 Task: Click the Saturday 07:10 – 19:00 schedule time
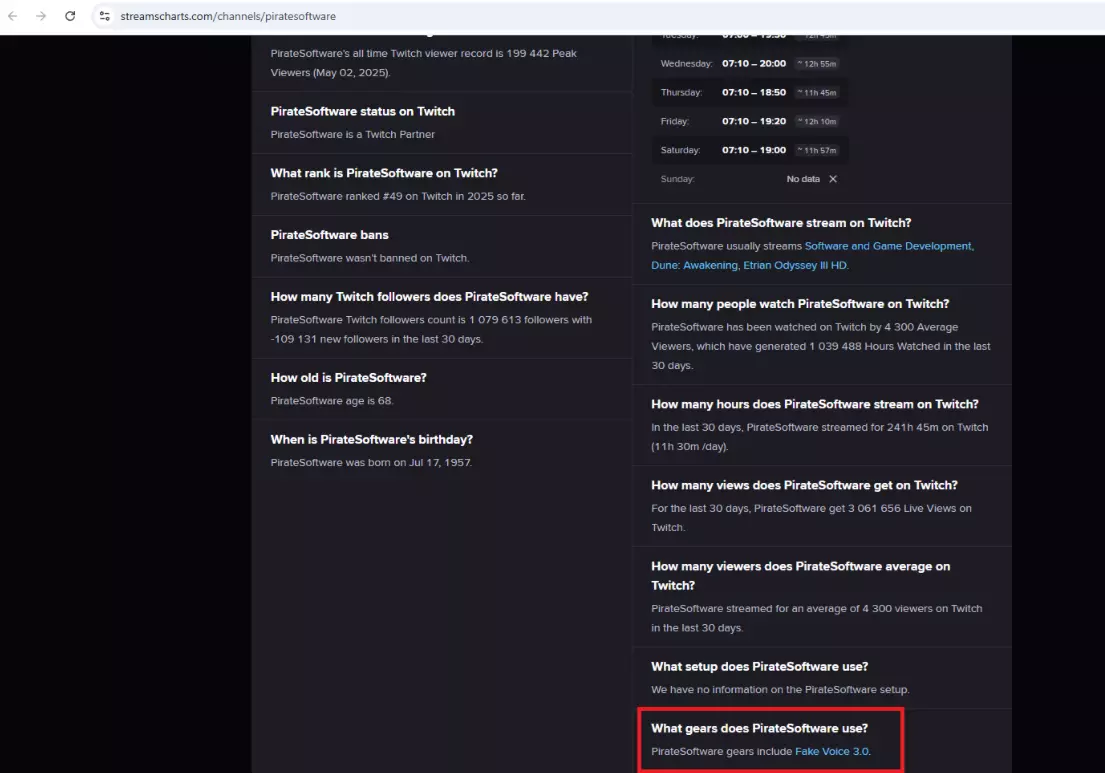pyautogui.click(x=753, y=150)
